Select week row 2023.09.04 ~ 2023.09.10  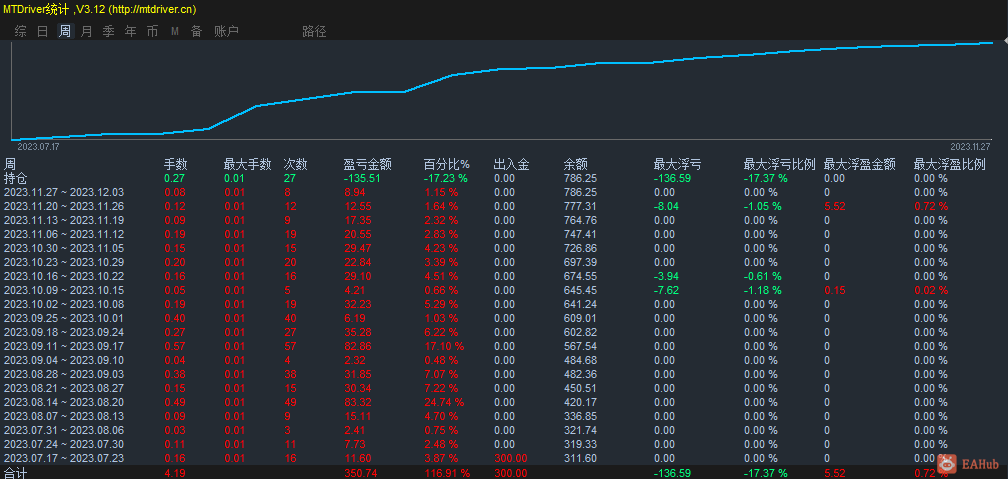pyautogui.click(x=64, y=360)
